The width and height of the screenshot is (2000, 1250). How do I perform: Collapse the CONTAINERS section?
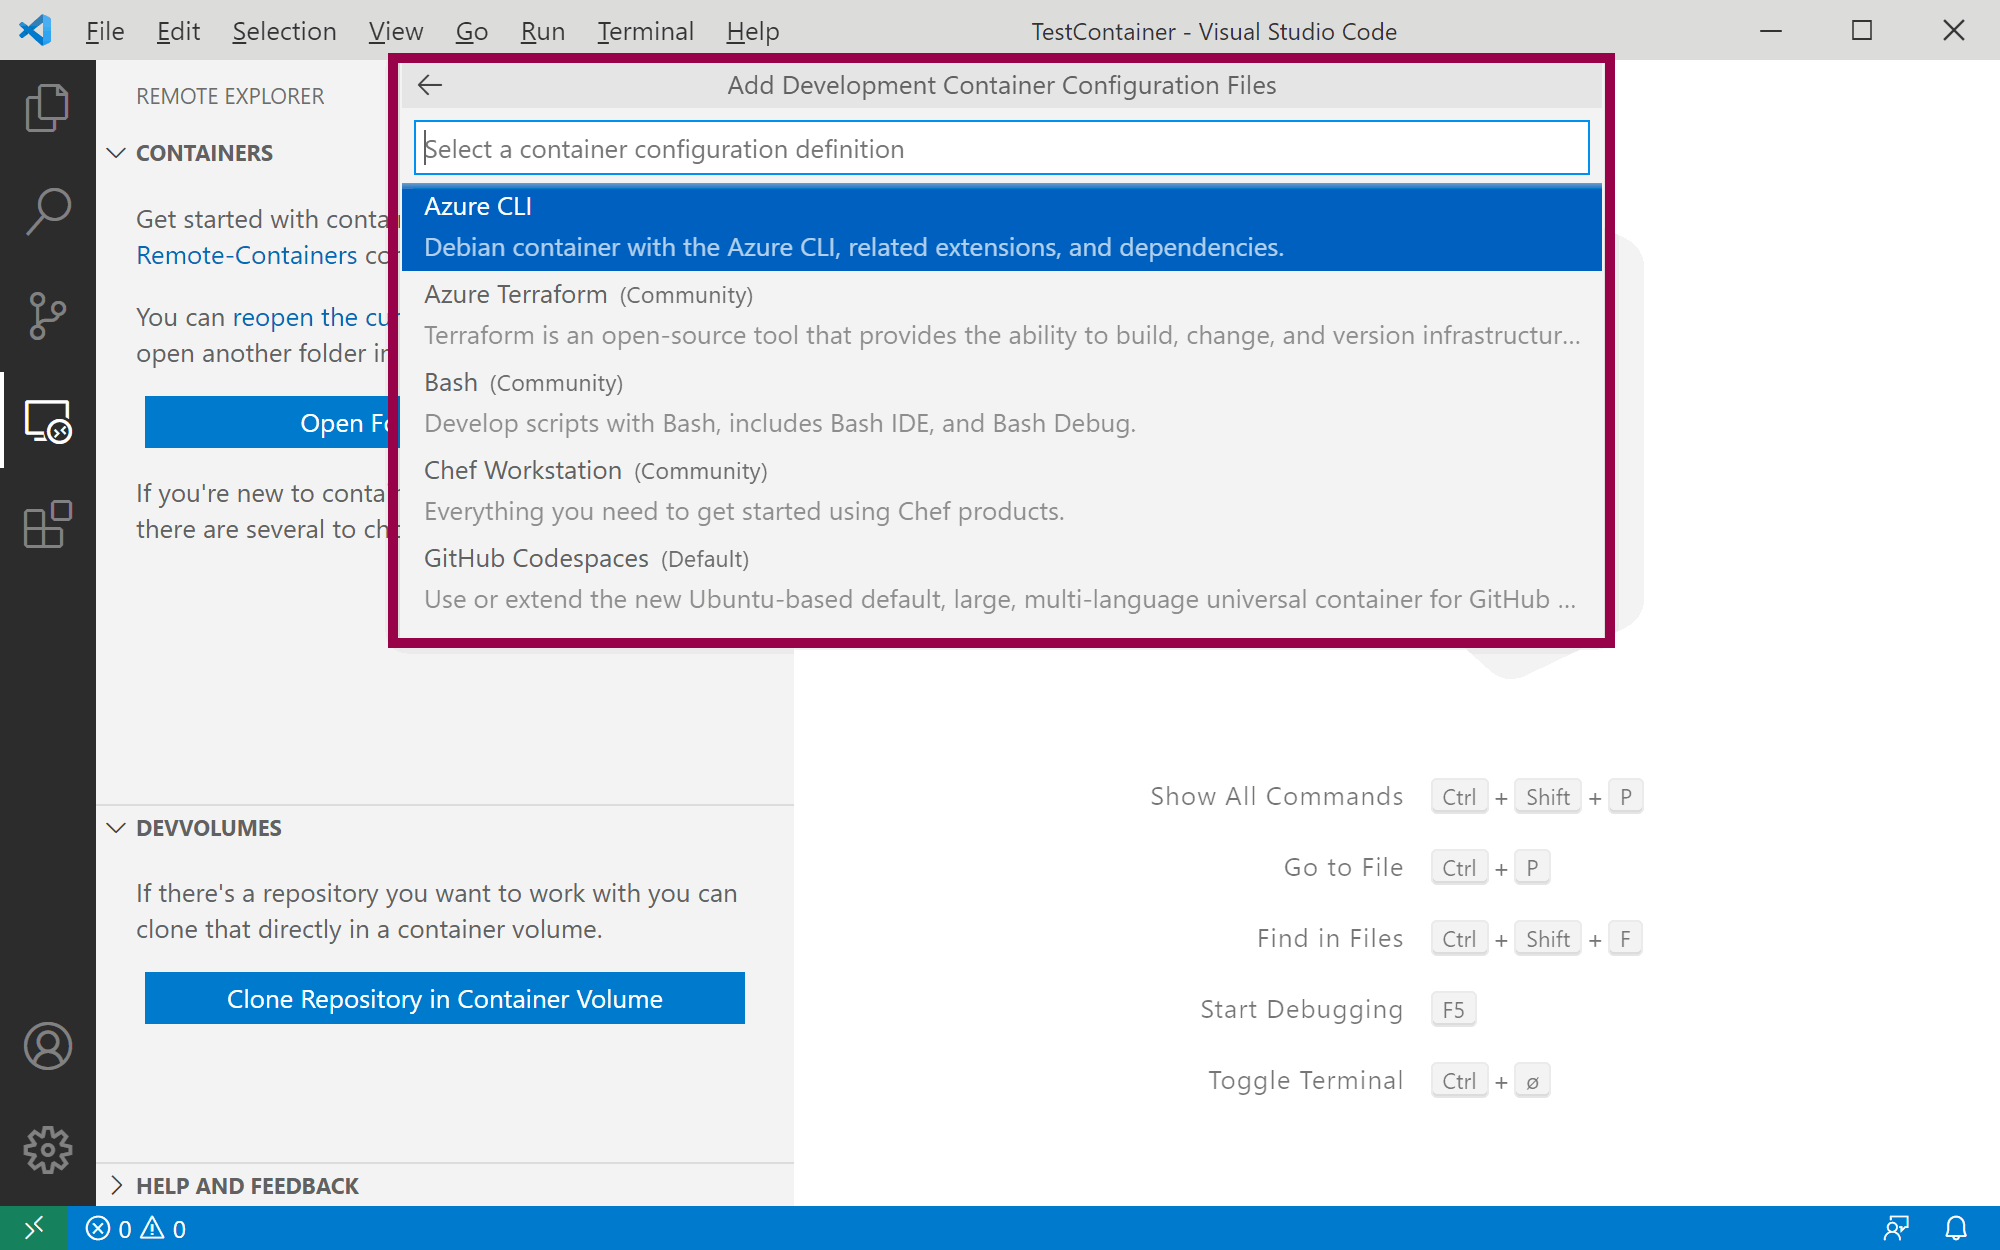point(116,153)
